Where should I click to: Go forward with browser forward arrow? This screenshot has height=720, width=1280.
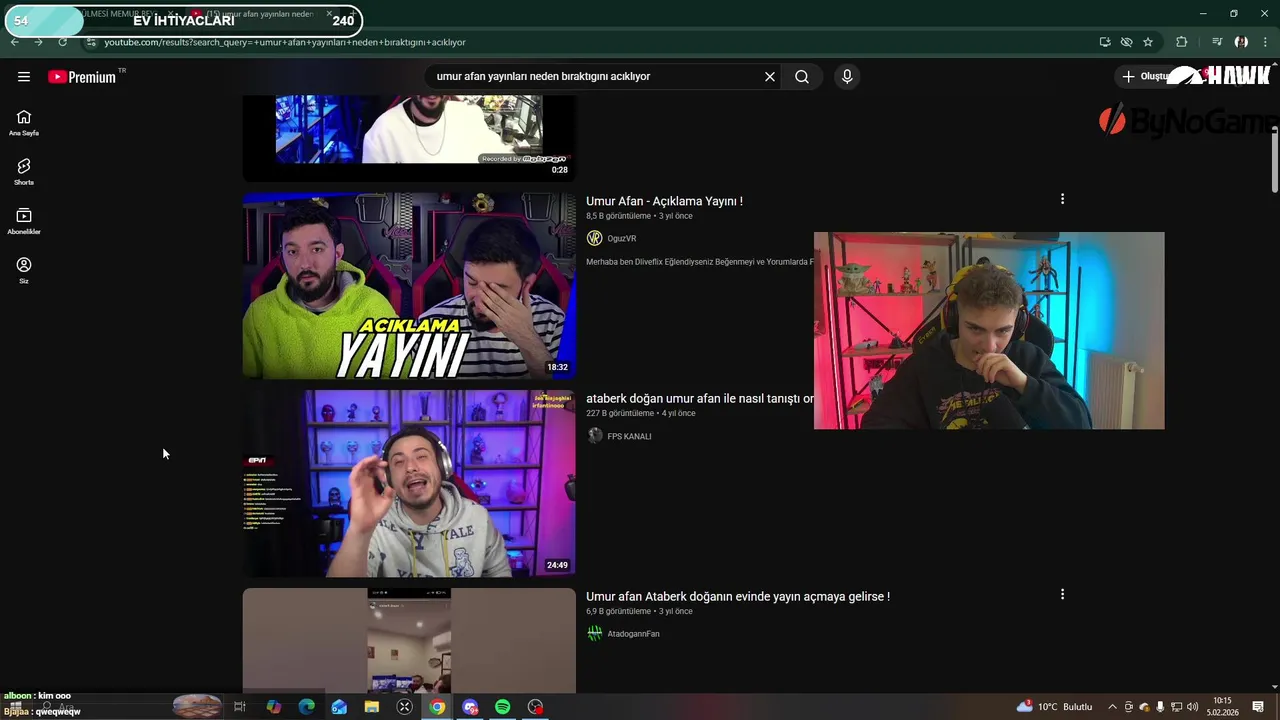point(38,42)
